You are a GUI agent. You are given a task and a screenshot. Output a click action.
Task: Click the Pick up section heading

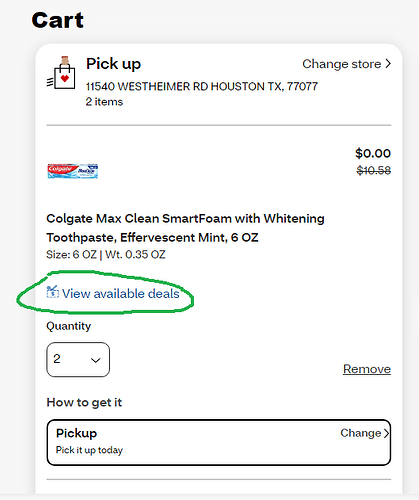pyautogui.click(x=113, y=64)
